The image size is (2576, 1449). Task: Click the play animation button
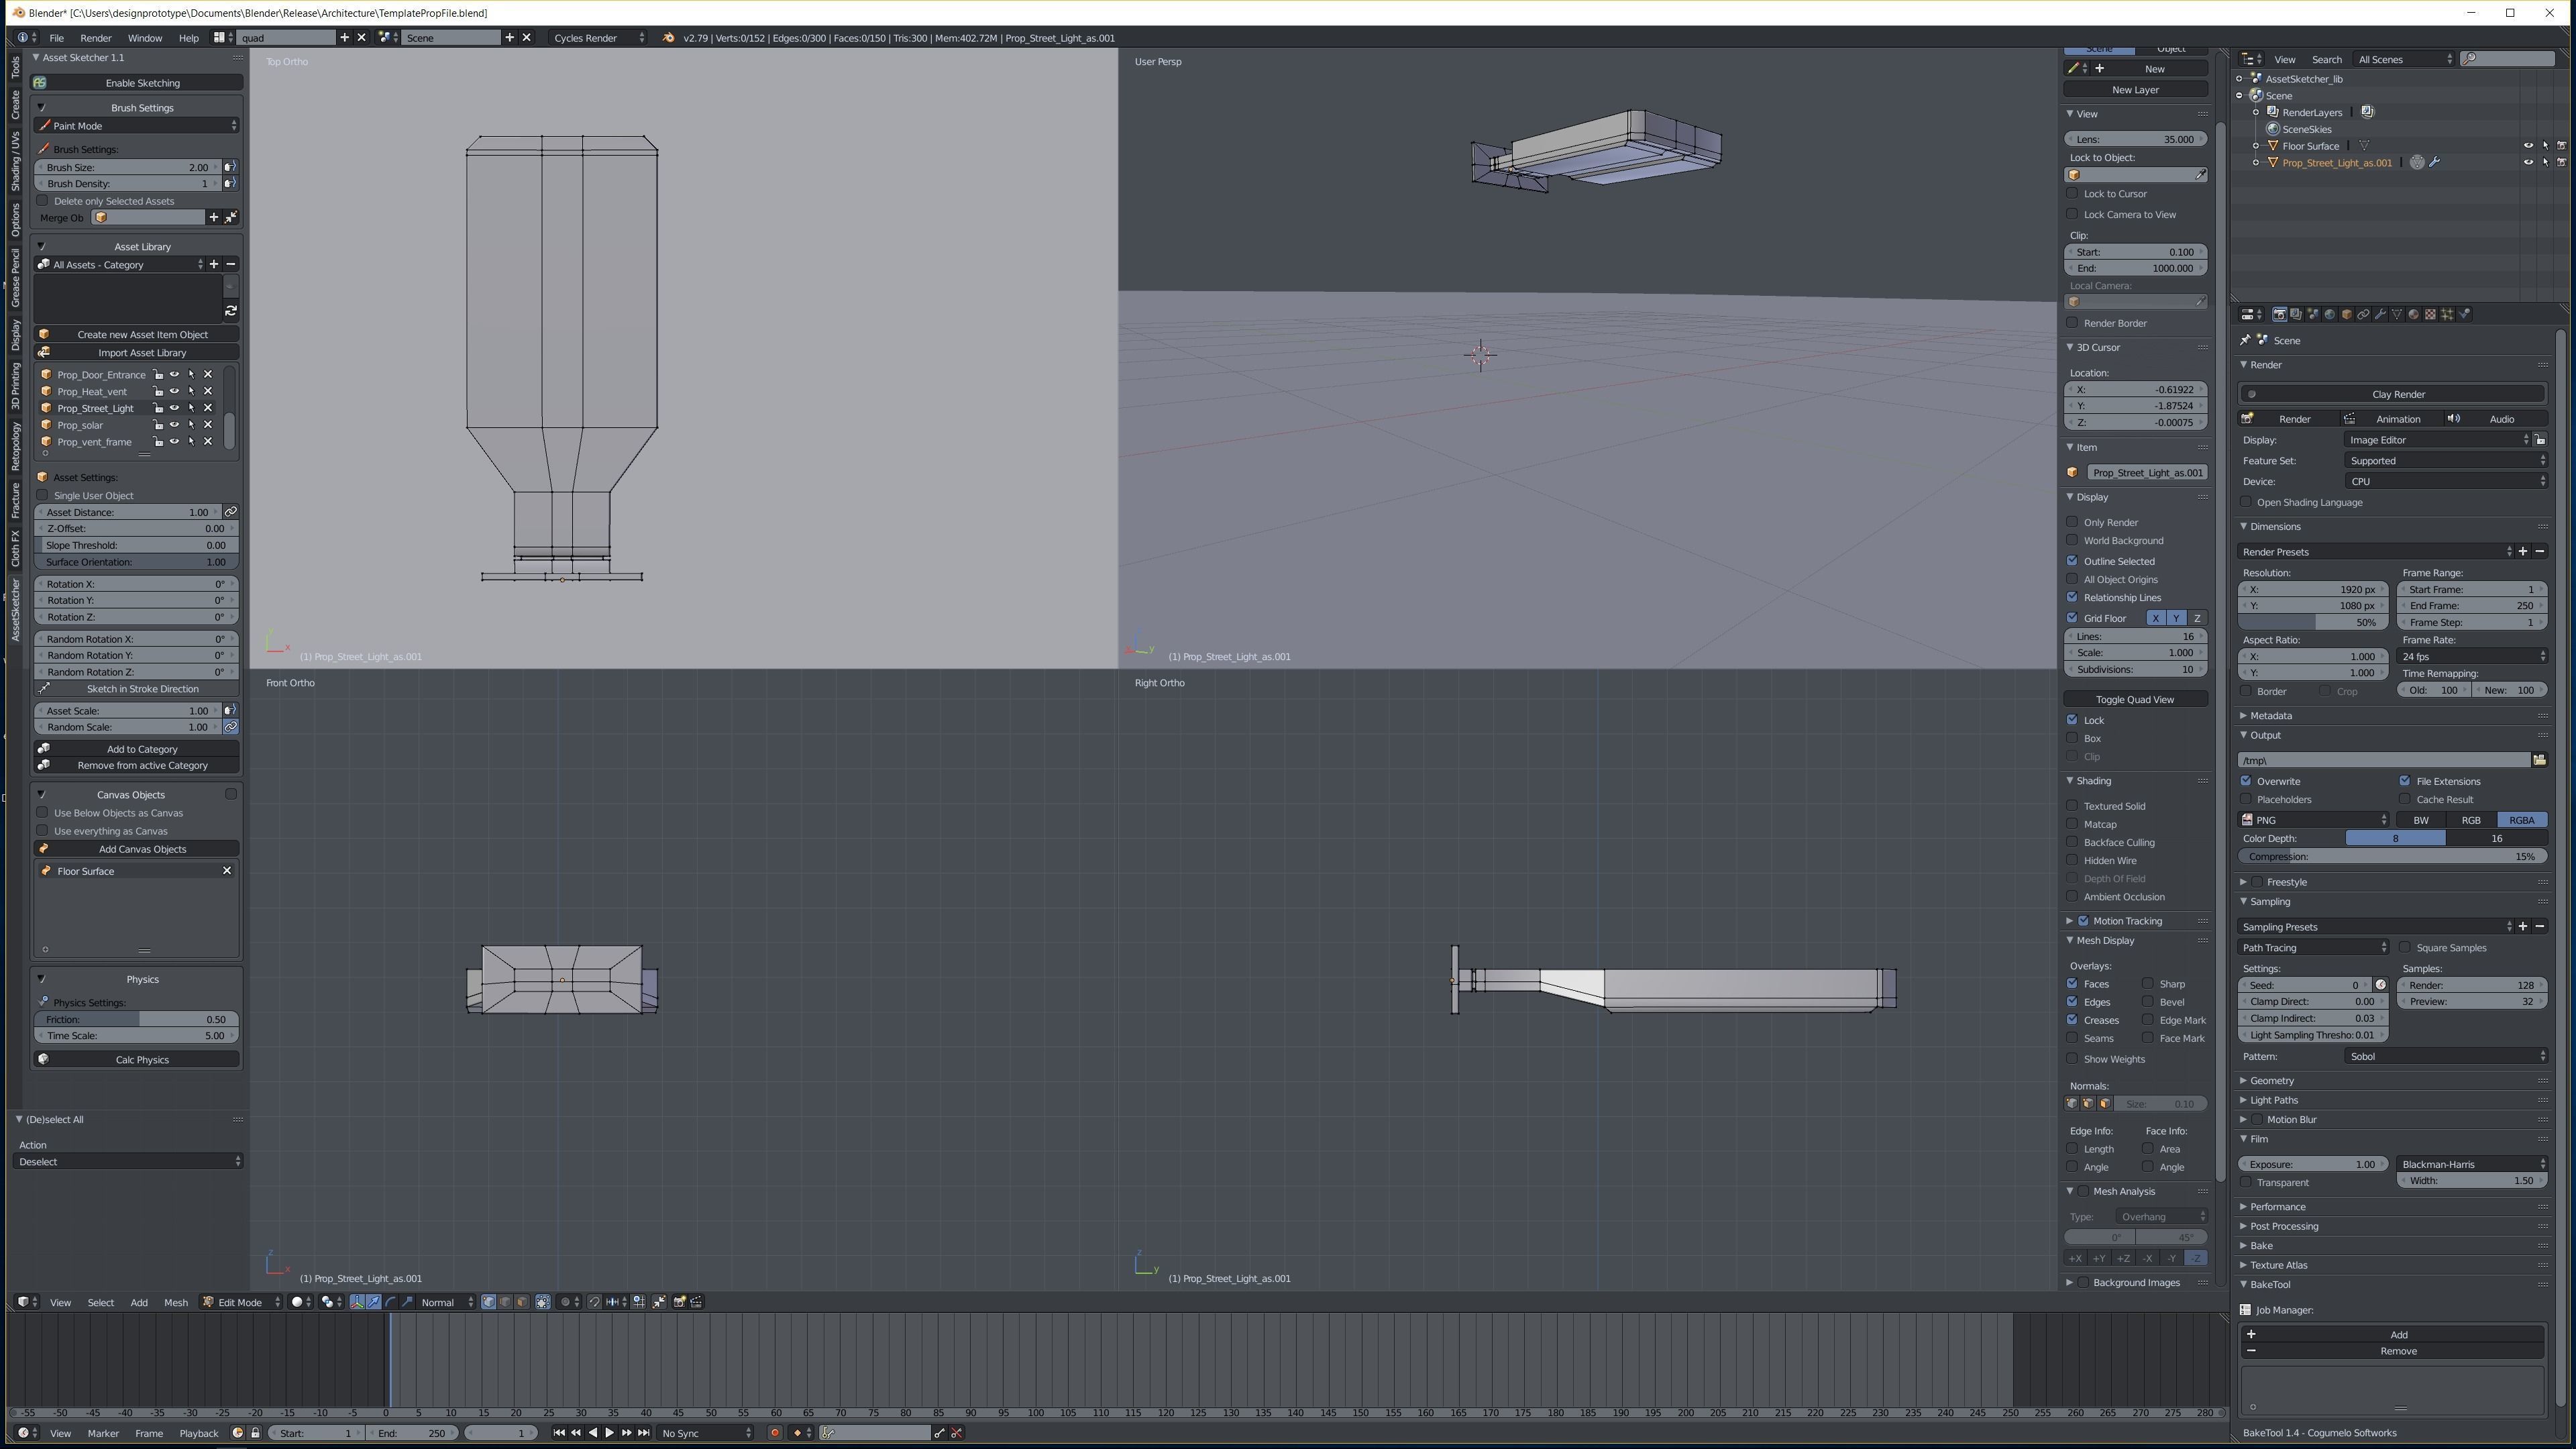(x=610, y=1433)
